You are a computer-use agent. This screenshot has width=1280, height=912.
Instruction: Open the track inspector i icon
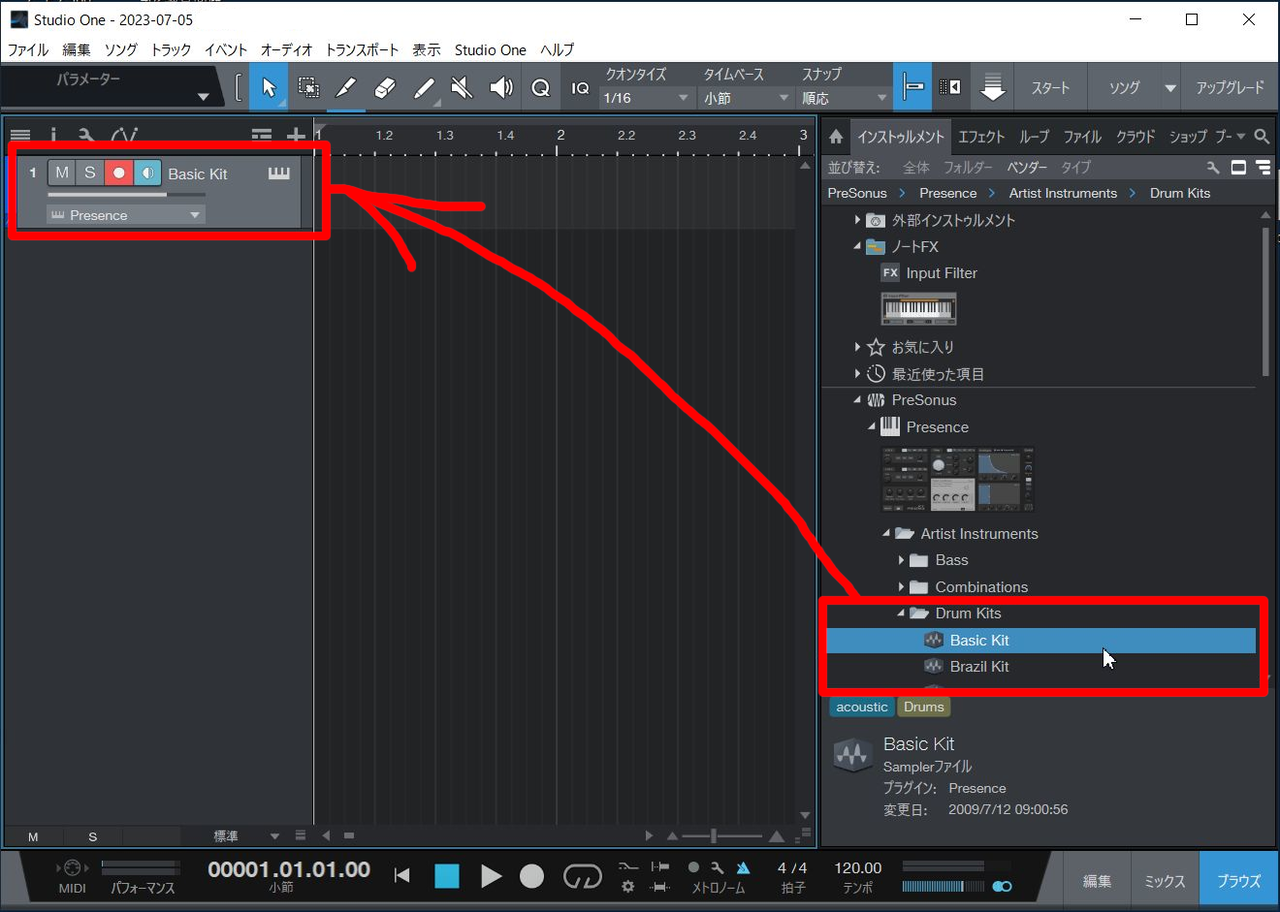pyautogui.click(x=53, y=136)
